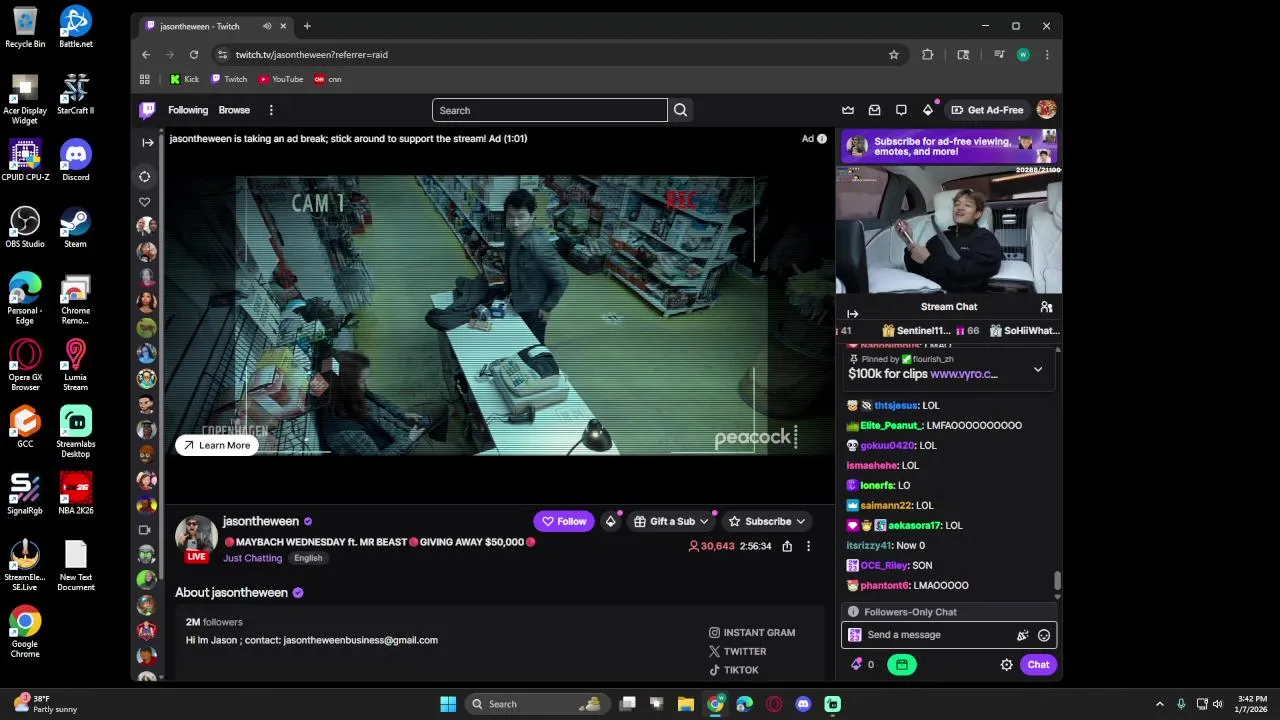Click the search magnifier button on Twitch

[680, 110]
